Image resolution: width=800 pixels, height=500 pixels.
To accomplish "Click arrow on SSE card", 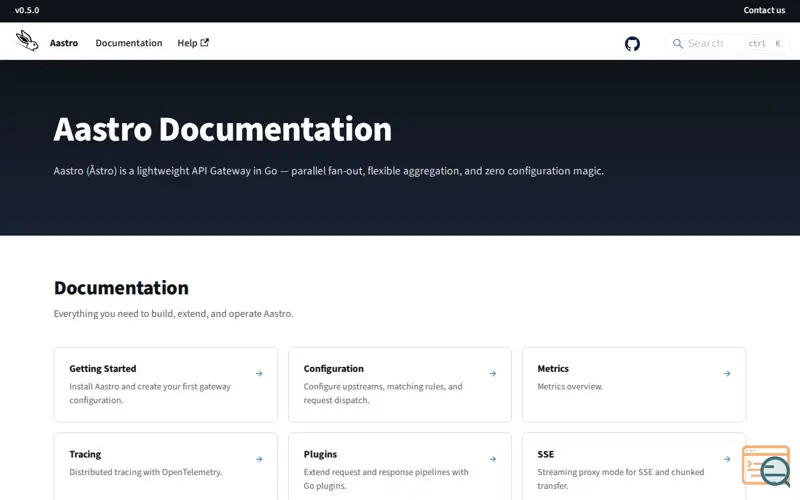I will pos(727,459).
